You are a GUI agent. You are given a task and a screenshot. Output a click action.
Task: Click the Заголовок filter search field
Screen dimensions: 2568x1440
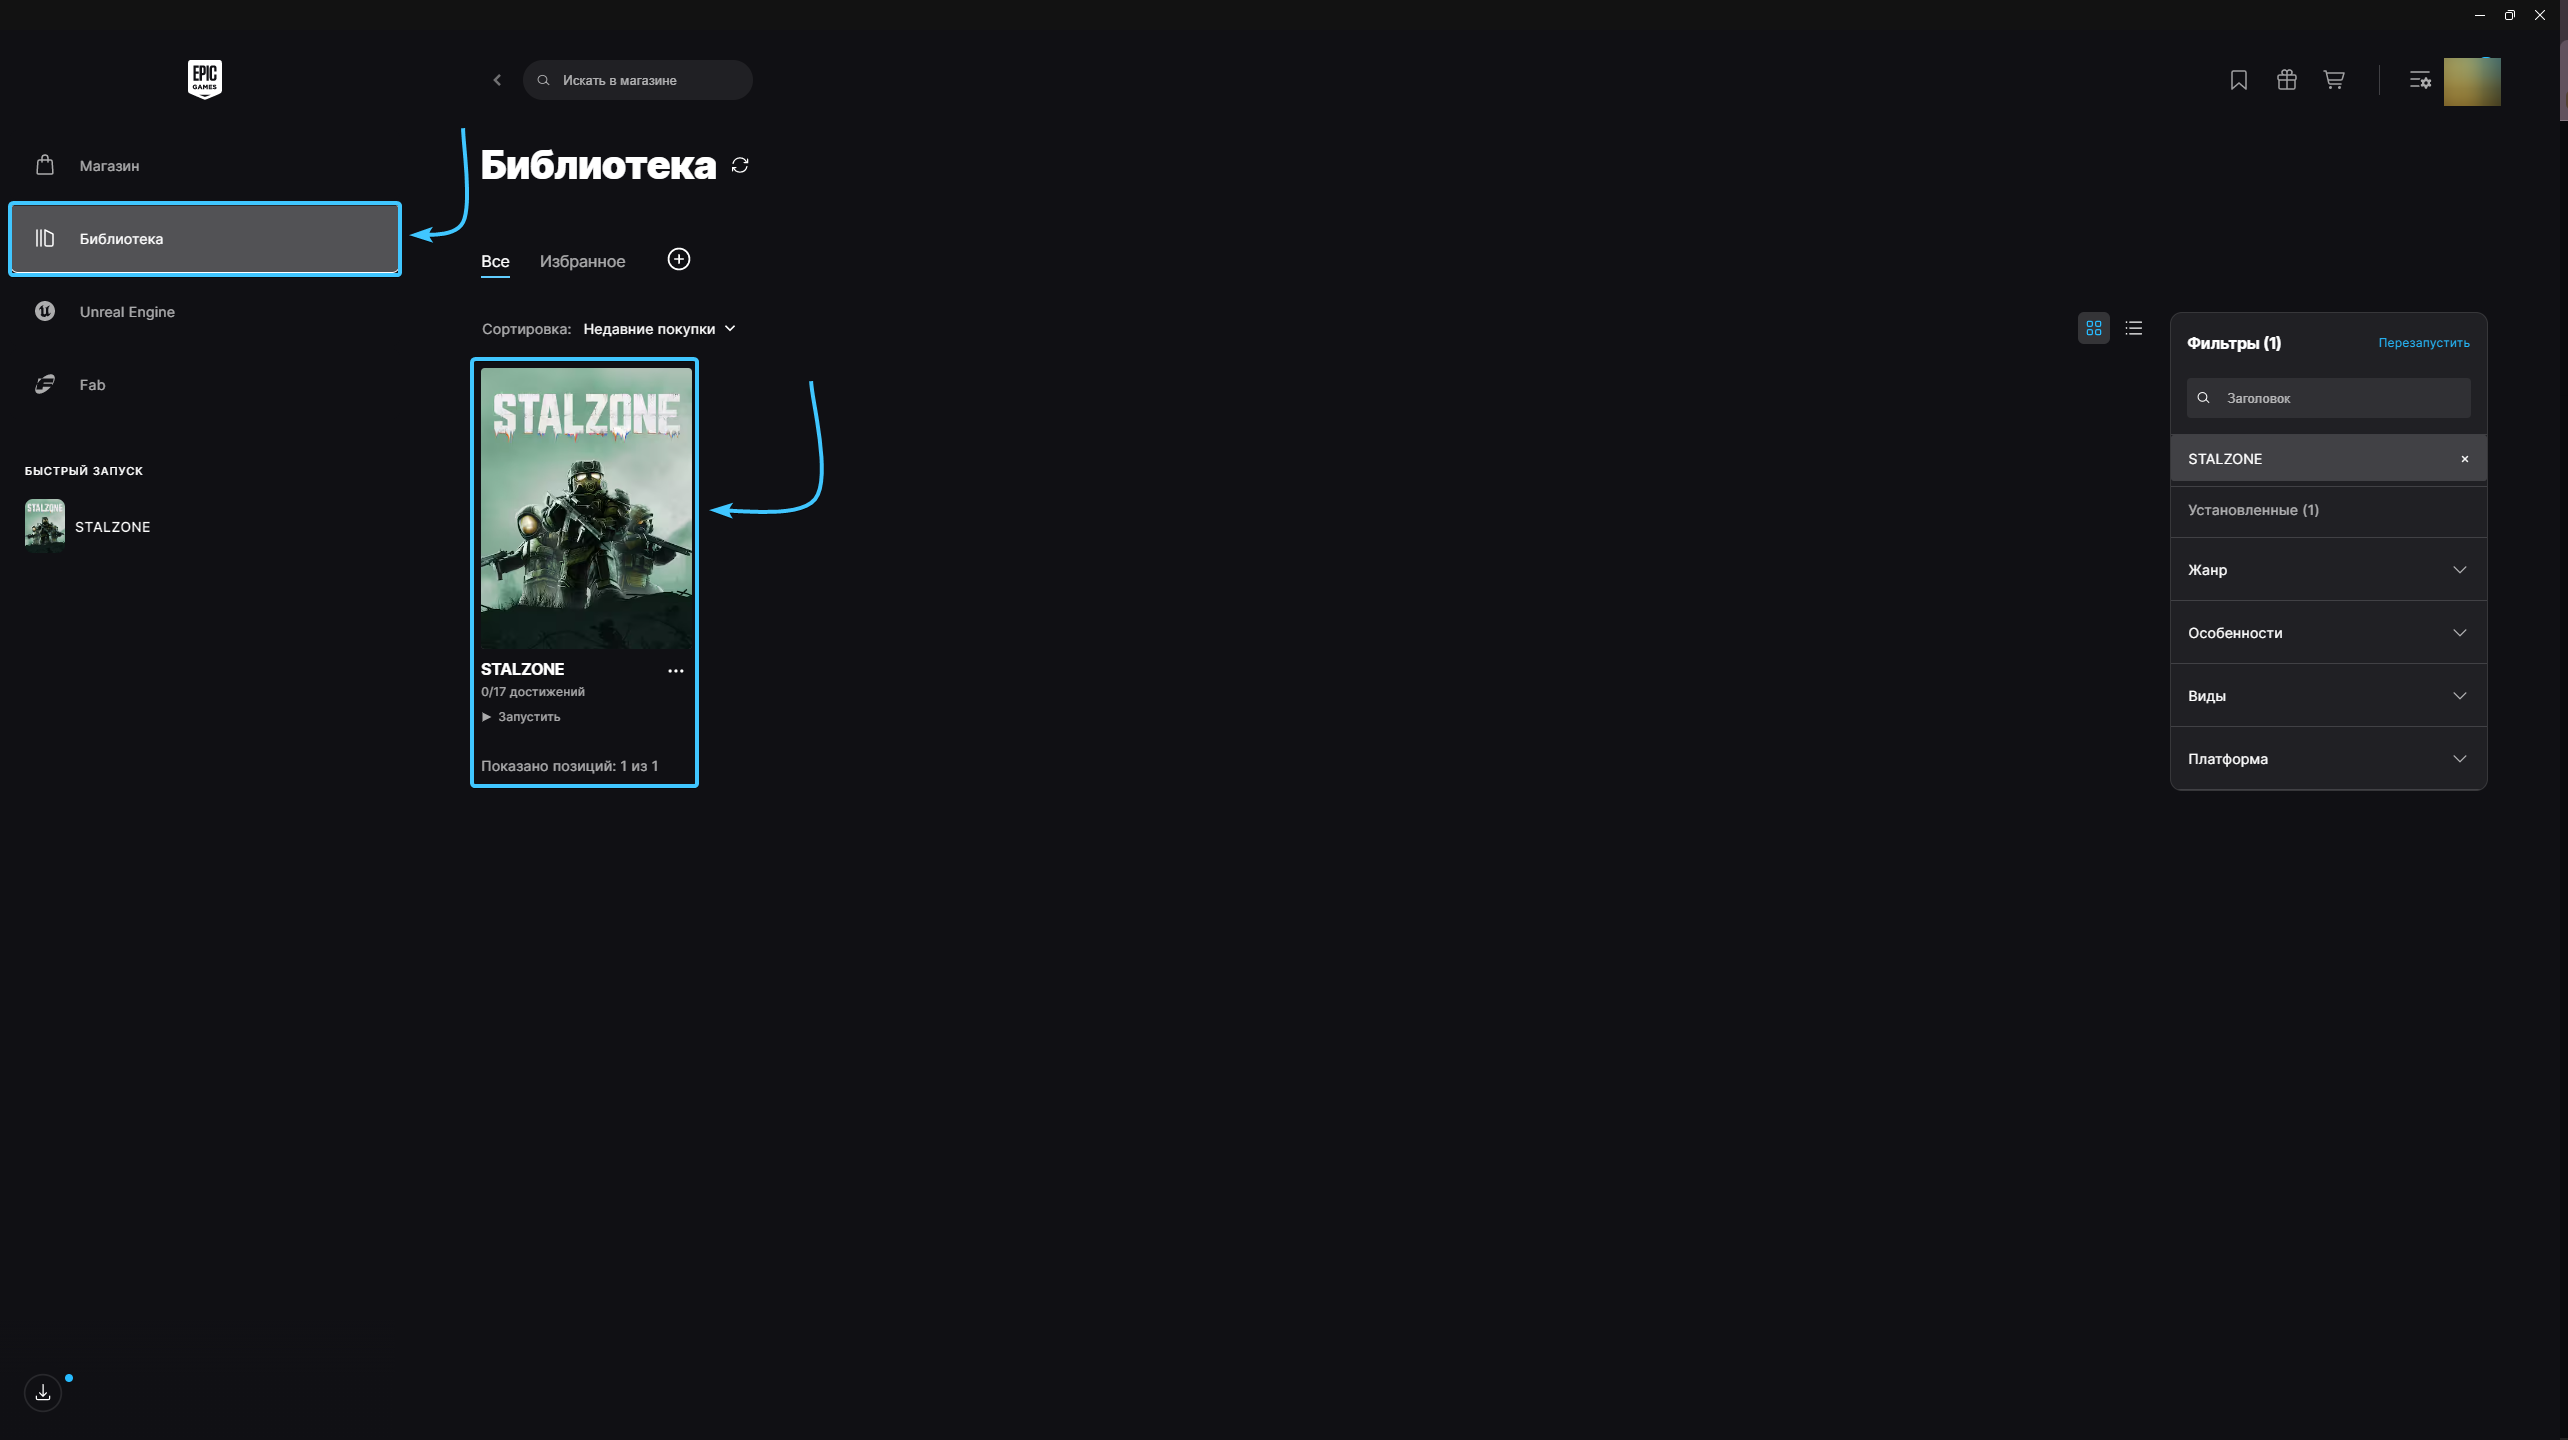point(2329,398)
